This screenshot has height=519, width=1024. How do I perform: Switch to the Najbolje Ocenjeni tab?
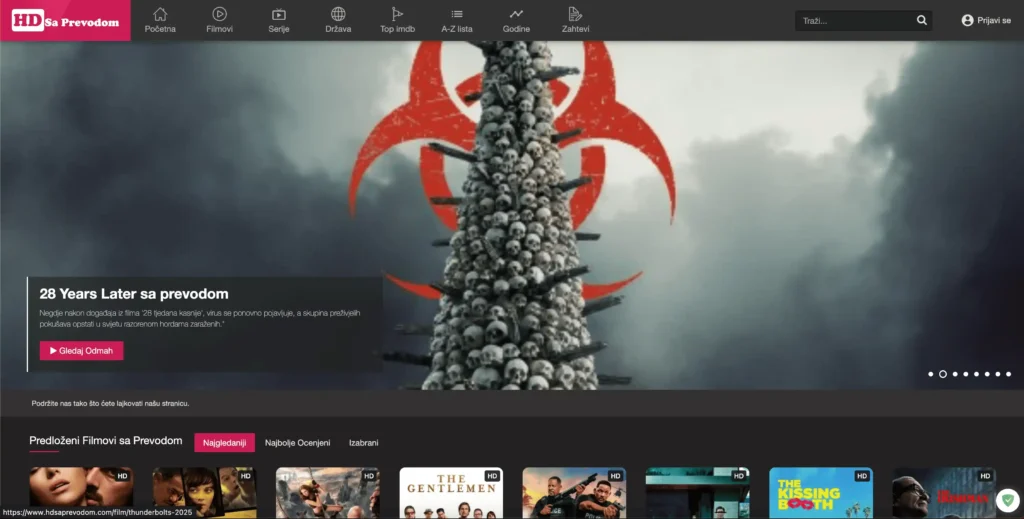[297, 443]
